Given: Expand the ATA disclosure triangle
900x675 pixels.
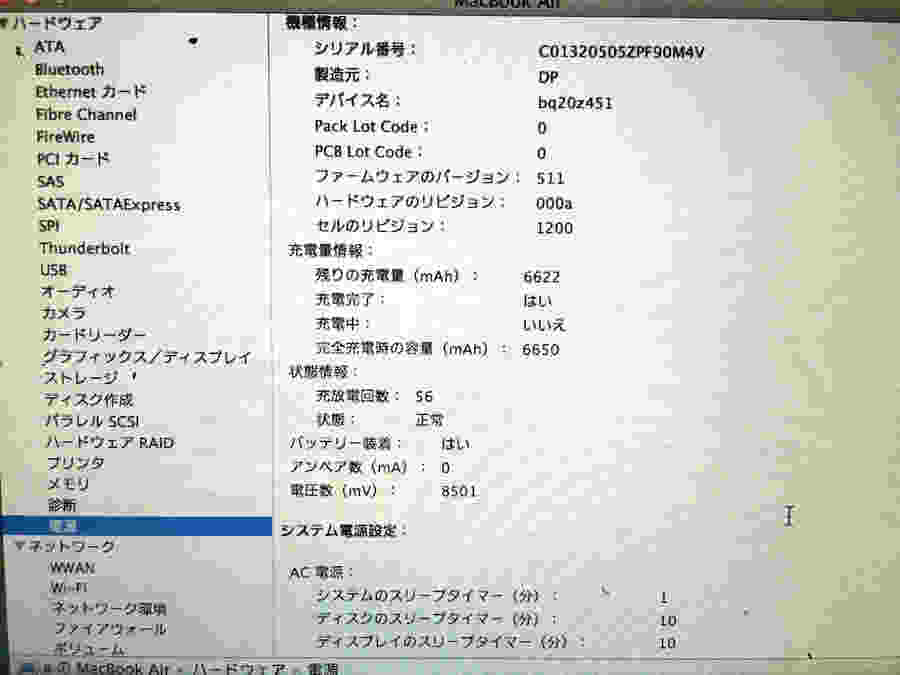Looking at the screenshot, I should coord(18,48).
